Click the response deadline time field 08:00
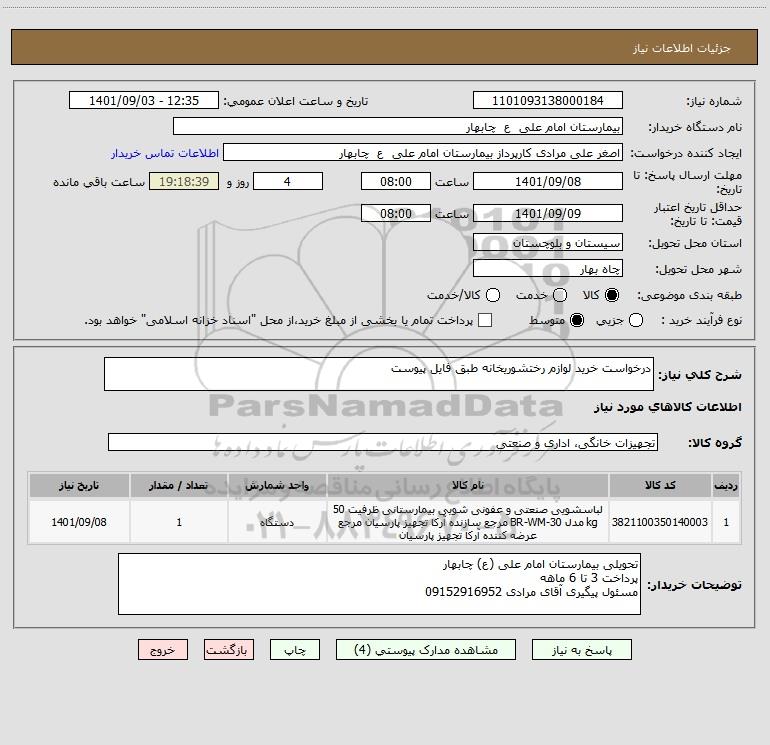The image size is (770, 745). [x=396, y=181]
